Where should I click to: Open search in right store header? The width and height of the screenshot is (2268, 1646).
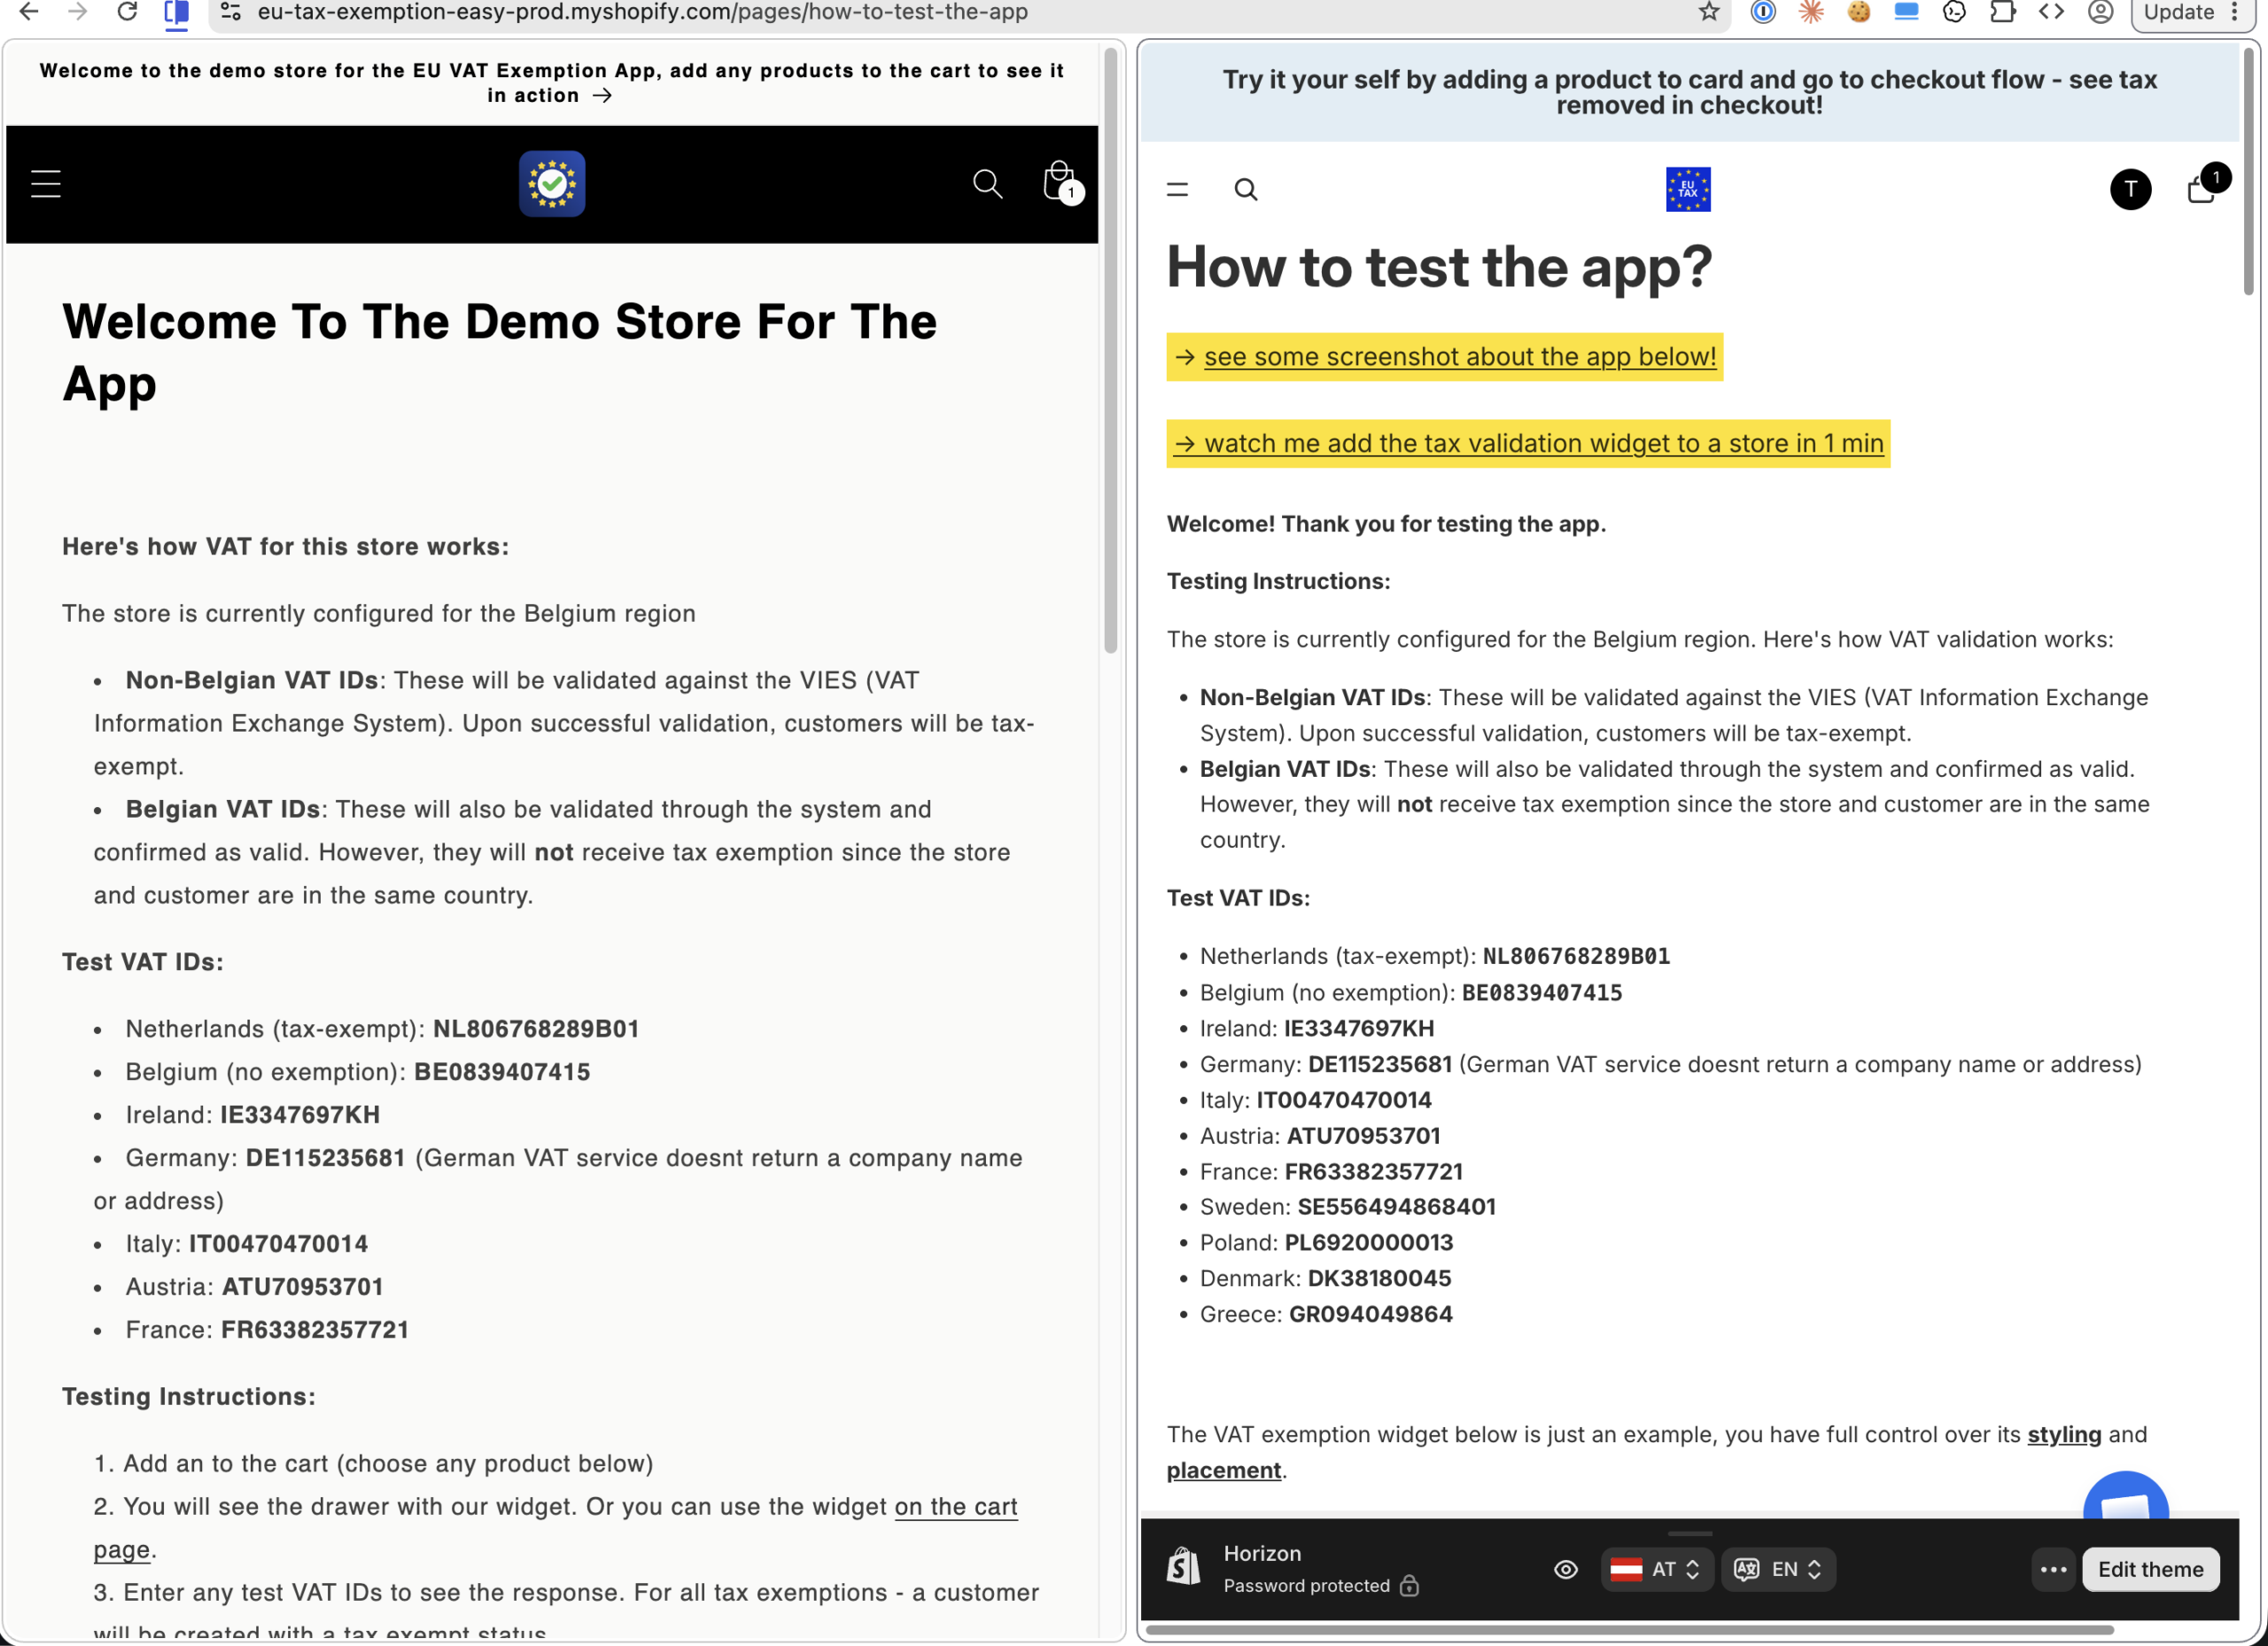tap(1245, 189)
